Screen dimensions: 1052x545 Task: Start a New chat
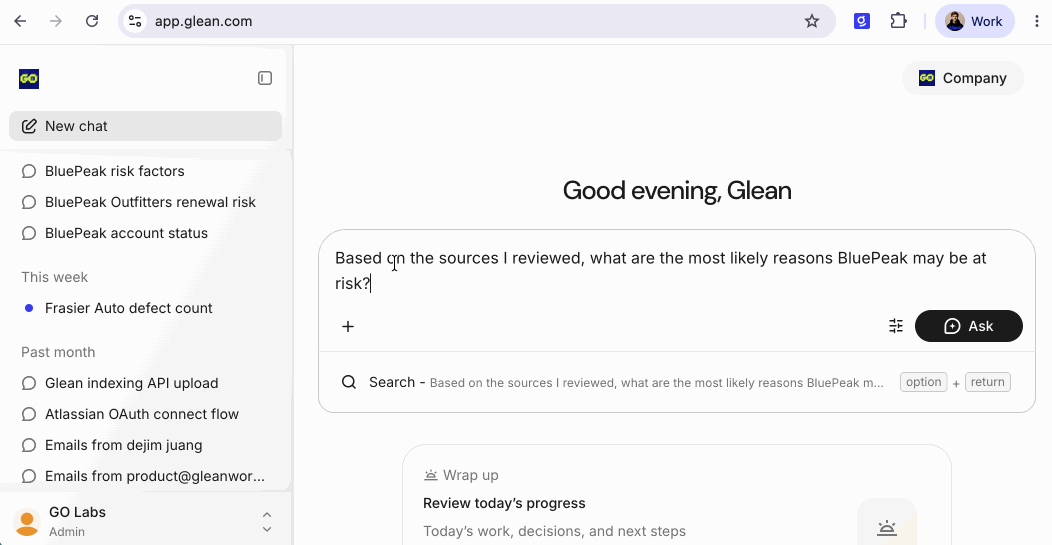[x=145, y=126]
